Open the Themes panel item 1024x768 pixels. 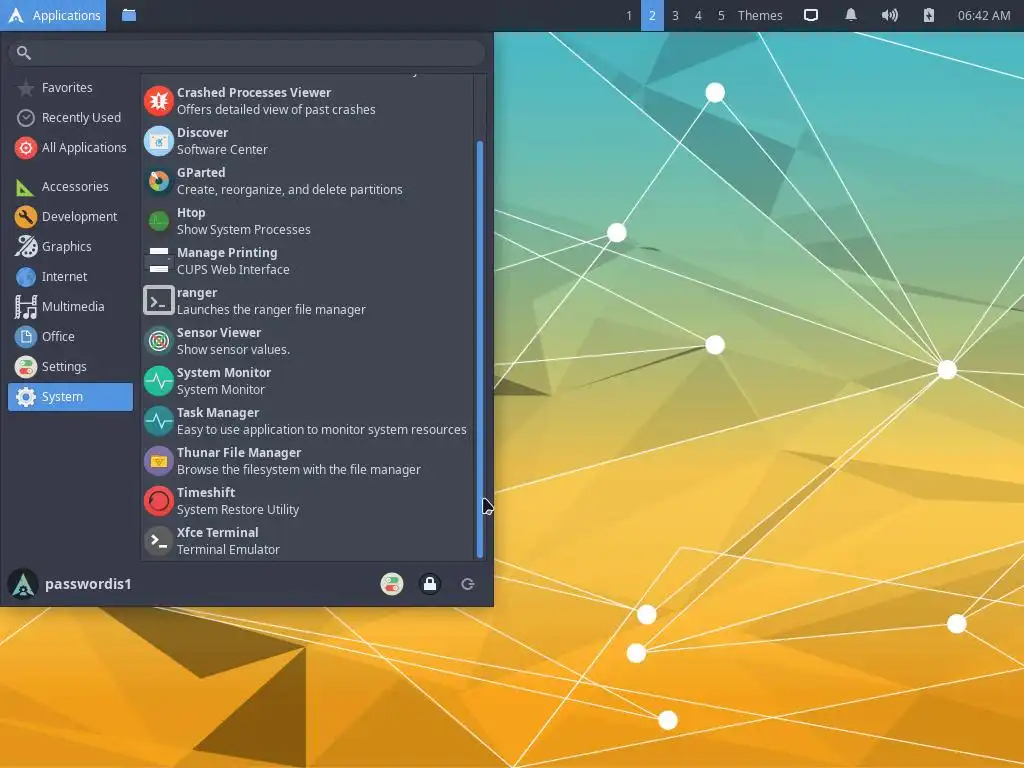pos(760,15)
